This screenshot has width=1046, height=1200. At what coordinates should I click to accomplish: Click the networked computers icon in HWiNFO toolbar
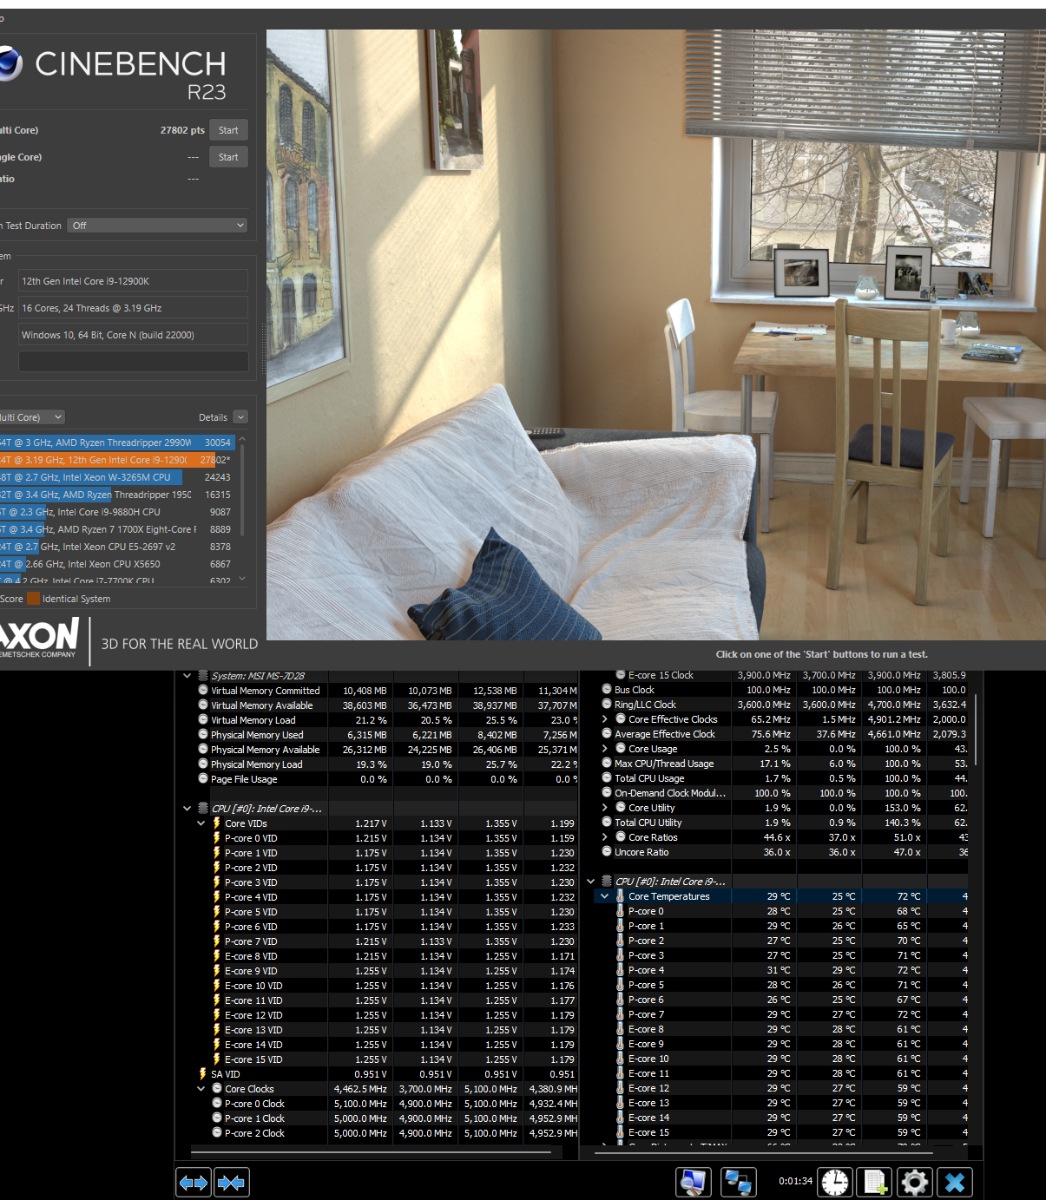click(739, 1181)
